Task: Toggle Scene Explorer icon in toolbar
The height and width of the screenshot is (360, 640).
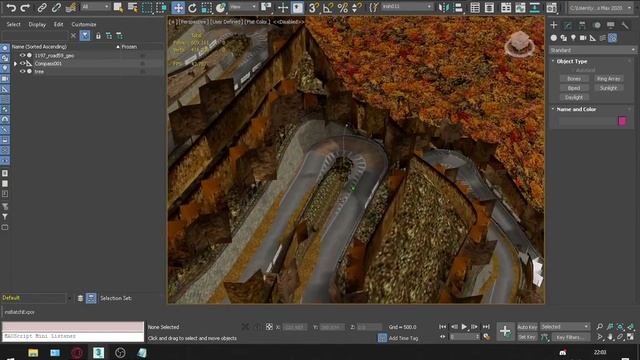Action: click(x=475, y=7)
